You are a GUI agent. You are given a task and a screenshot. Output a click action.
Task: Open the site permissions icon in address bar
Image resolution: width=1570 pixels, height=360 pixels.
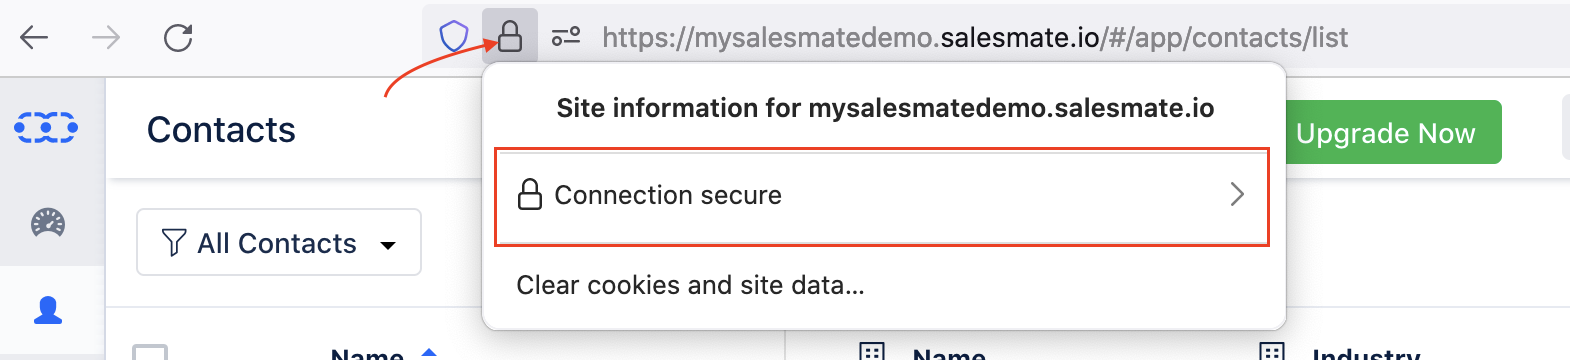(566, 38)
